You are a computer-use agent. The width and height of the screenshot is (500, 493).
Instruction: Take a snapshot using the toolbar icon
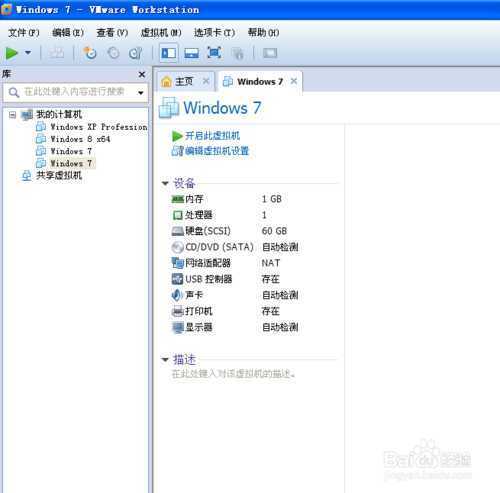click(x=90, y=53)
